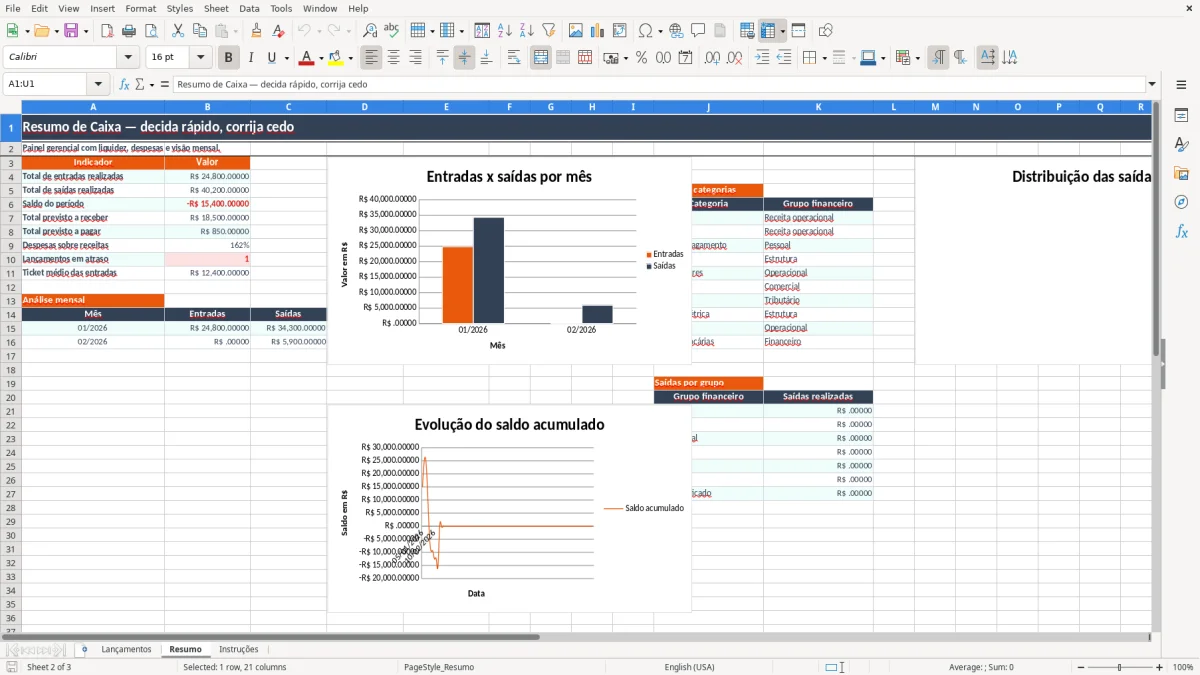This screenshot has width=1200, height=675.
Task: Open Find & Replace from the toolbar
Action: click(x=370, y=31)
